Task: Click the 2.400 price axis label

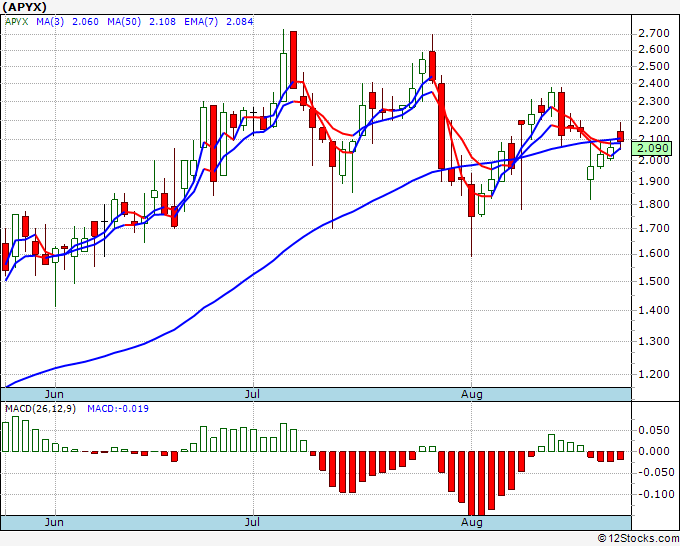Action: [654, 83]
